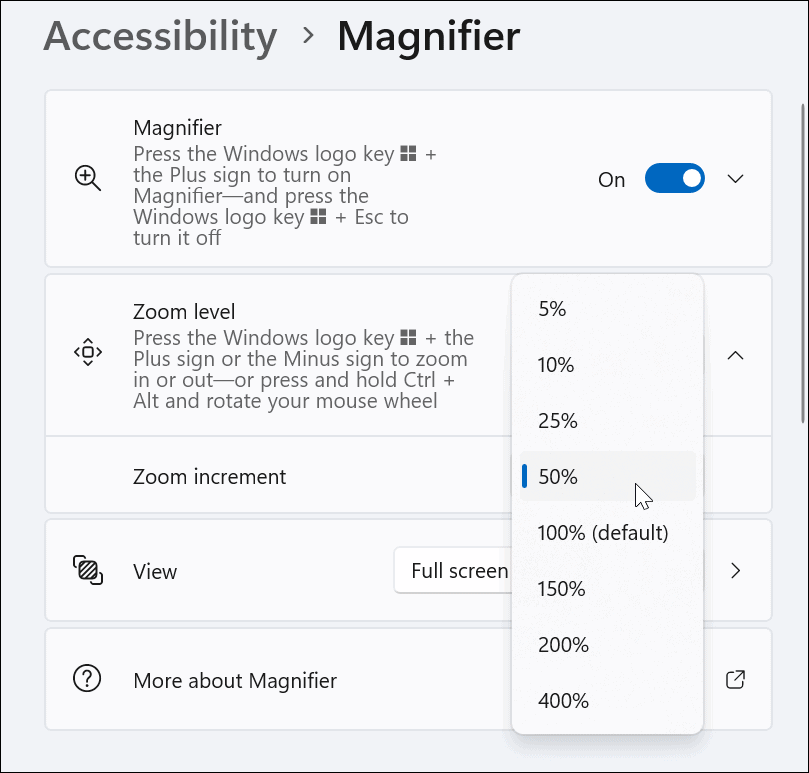This screenshot has height=773, width=809.
Task: Open Magnifier help via external link icon
Action: click(x=735, y=679)
